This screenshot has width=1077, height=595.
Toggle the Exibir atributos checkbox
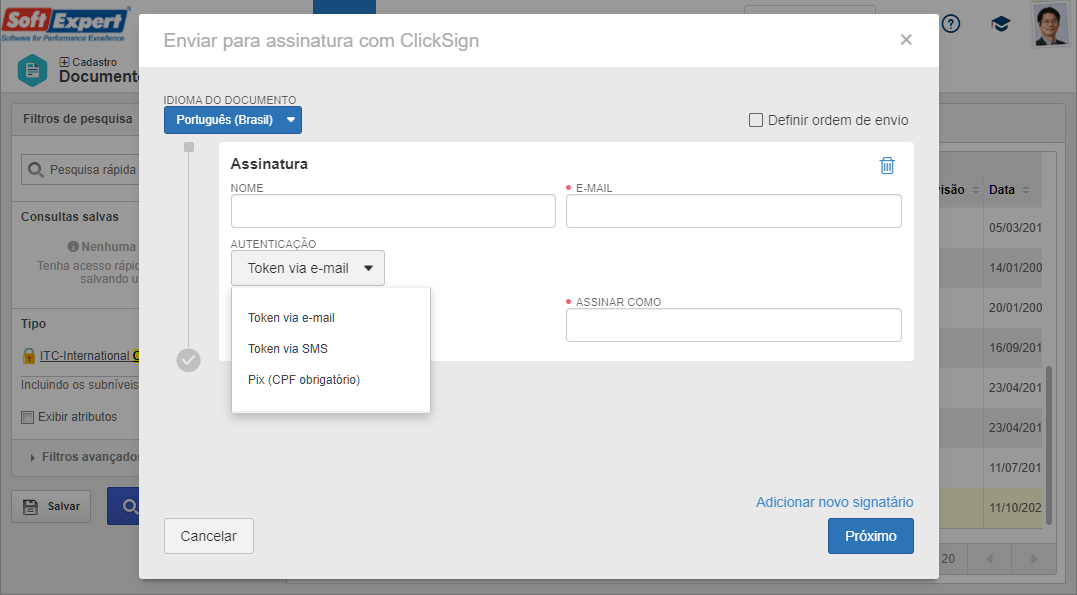(27, 417)
